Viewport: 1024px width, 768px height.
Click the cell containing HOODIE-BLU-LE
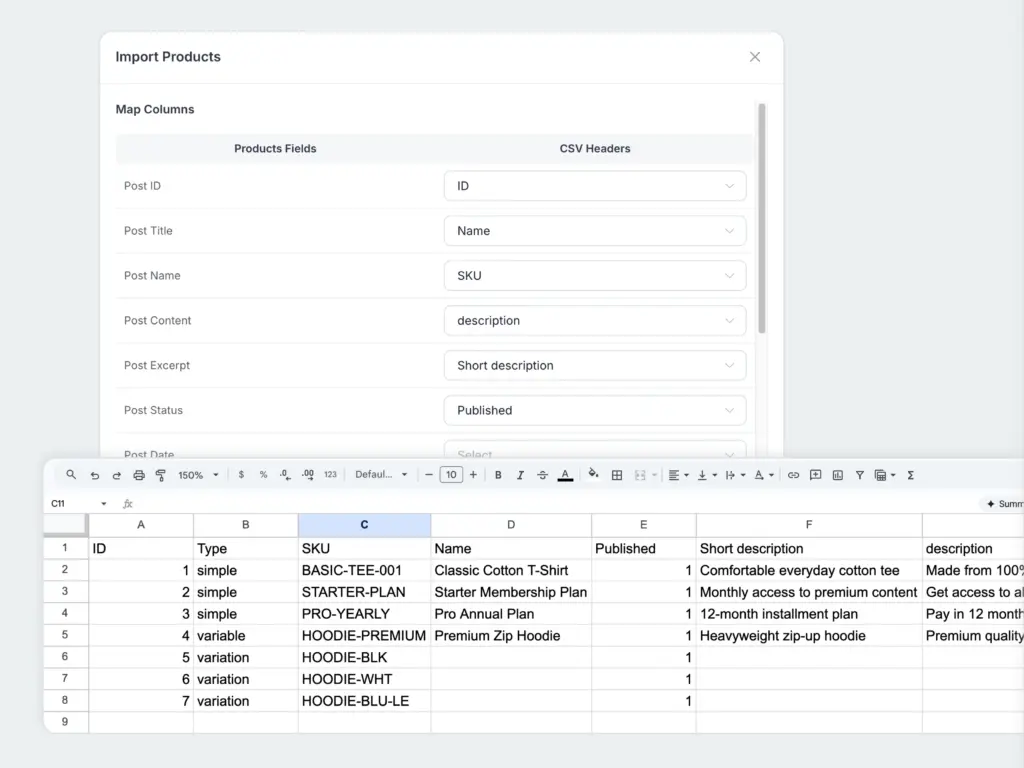click(x=364, y=701)
